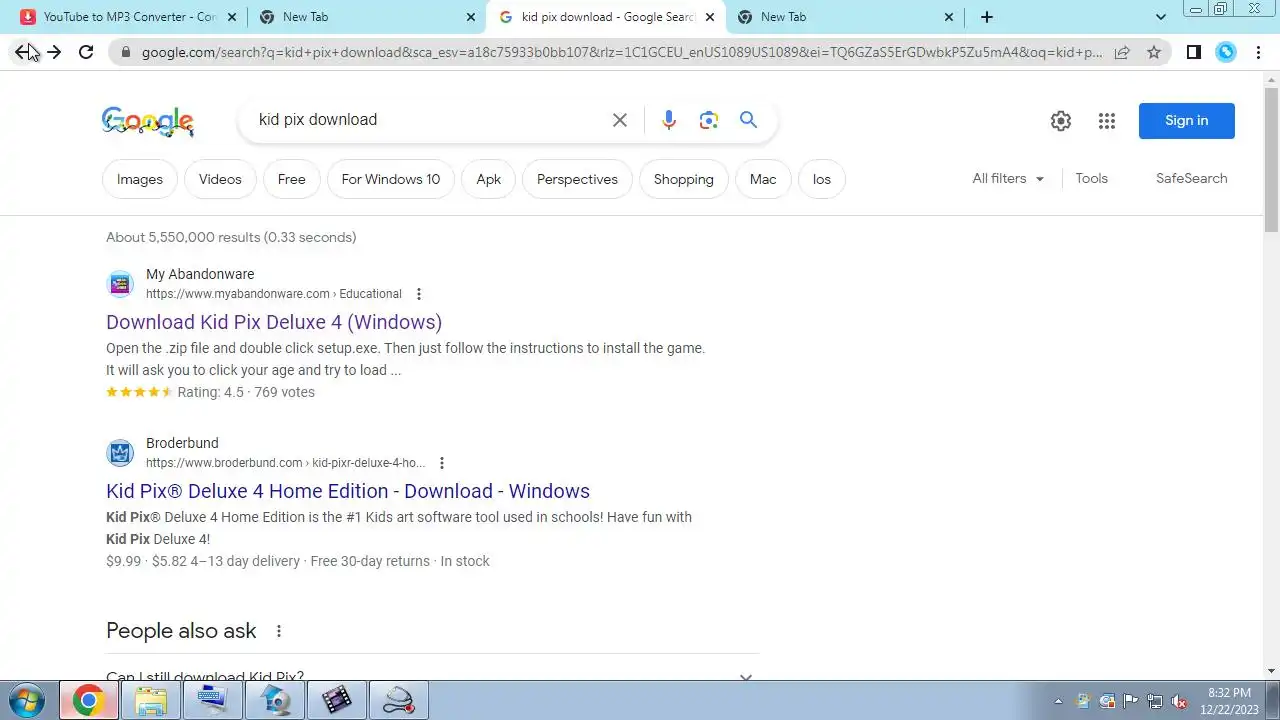Close the kid pix download tab

click(x=710, y=17)
